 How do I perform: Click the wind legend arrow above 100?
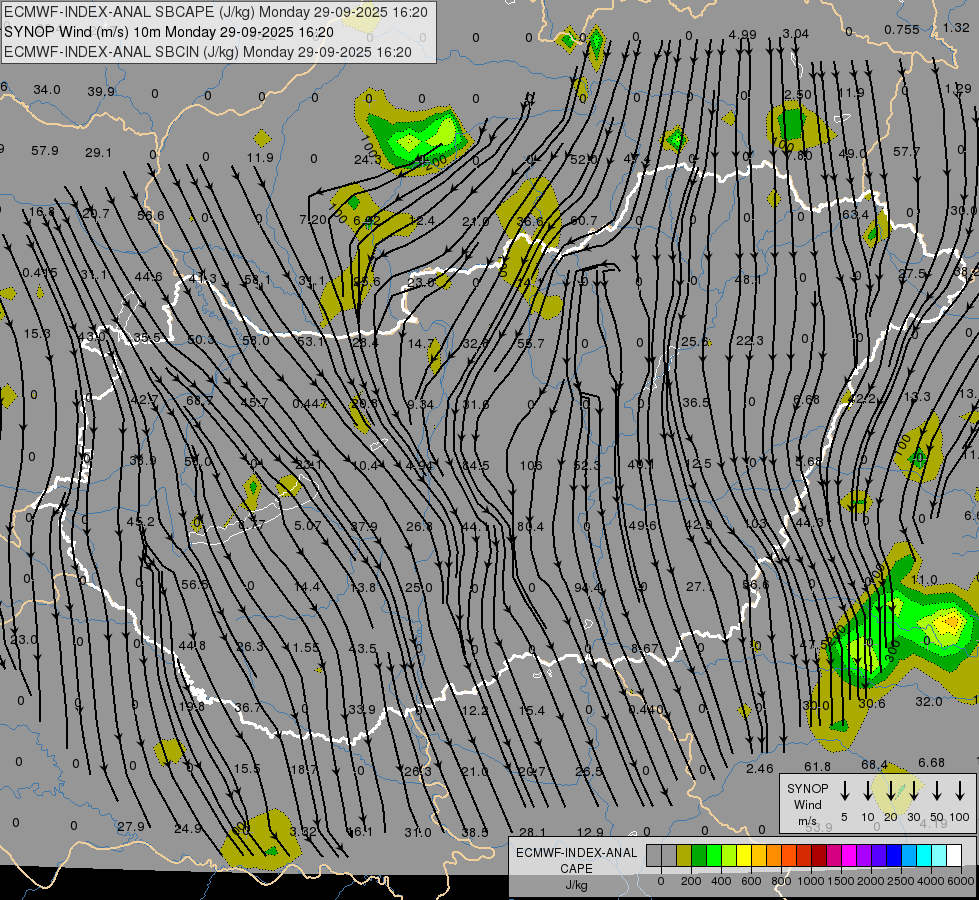point(960,791)
